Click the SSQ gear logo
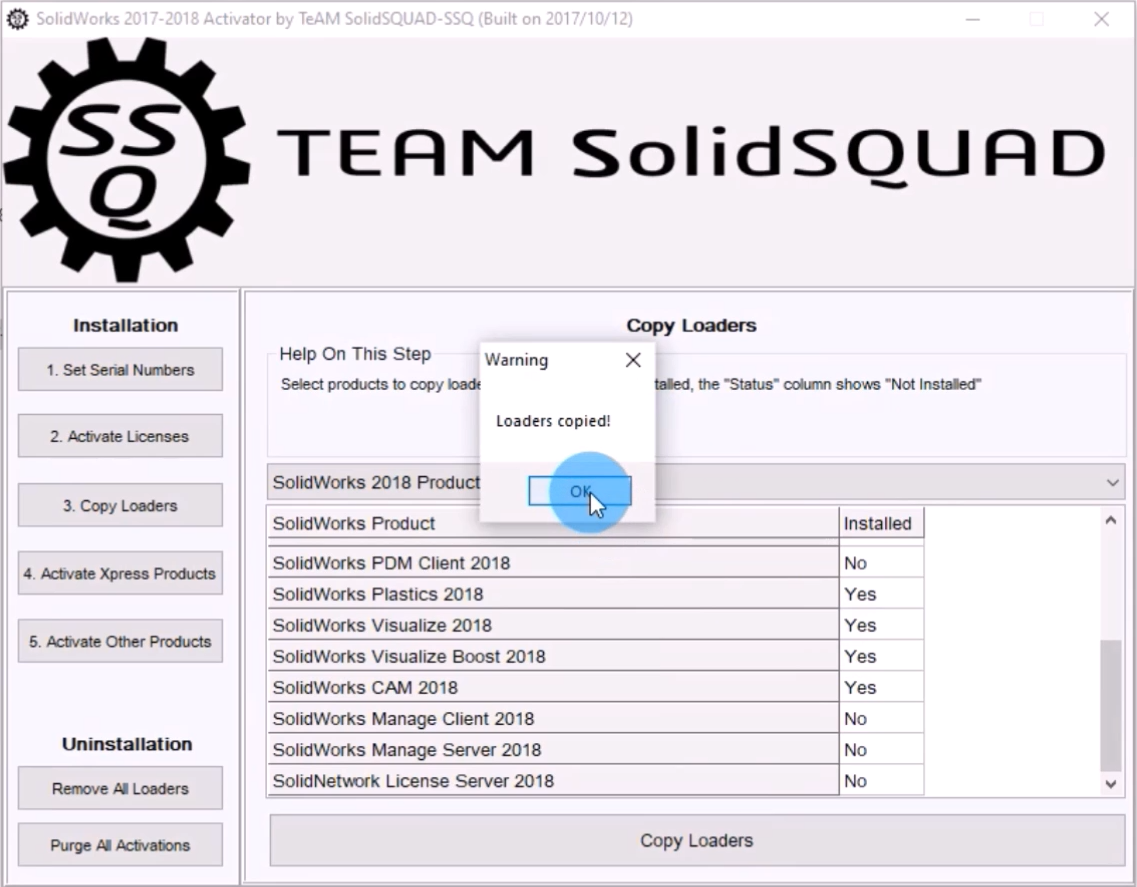 [x=125, y=160]
